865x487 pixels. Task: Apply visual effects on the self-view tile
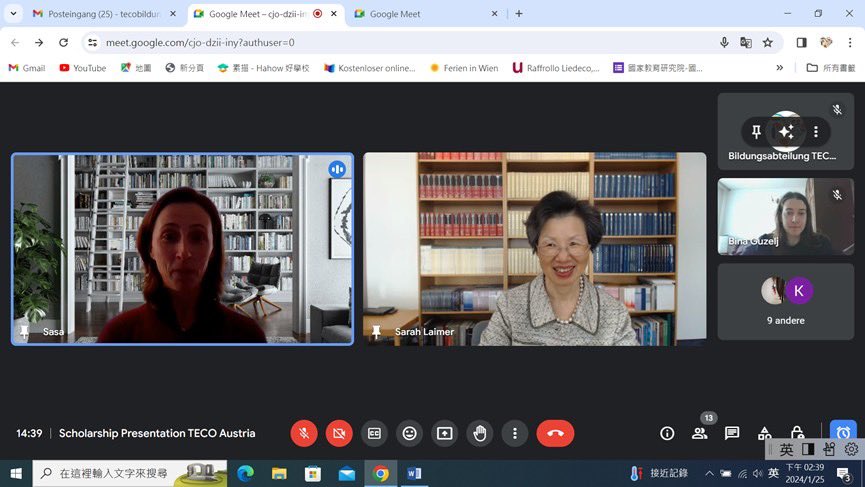pyautogui.click(x=786, y=132)
